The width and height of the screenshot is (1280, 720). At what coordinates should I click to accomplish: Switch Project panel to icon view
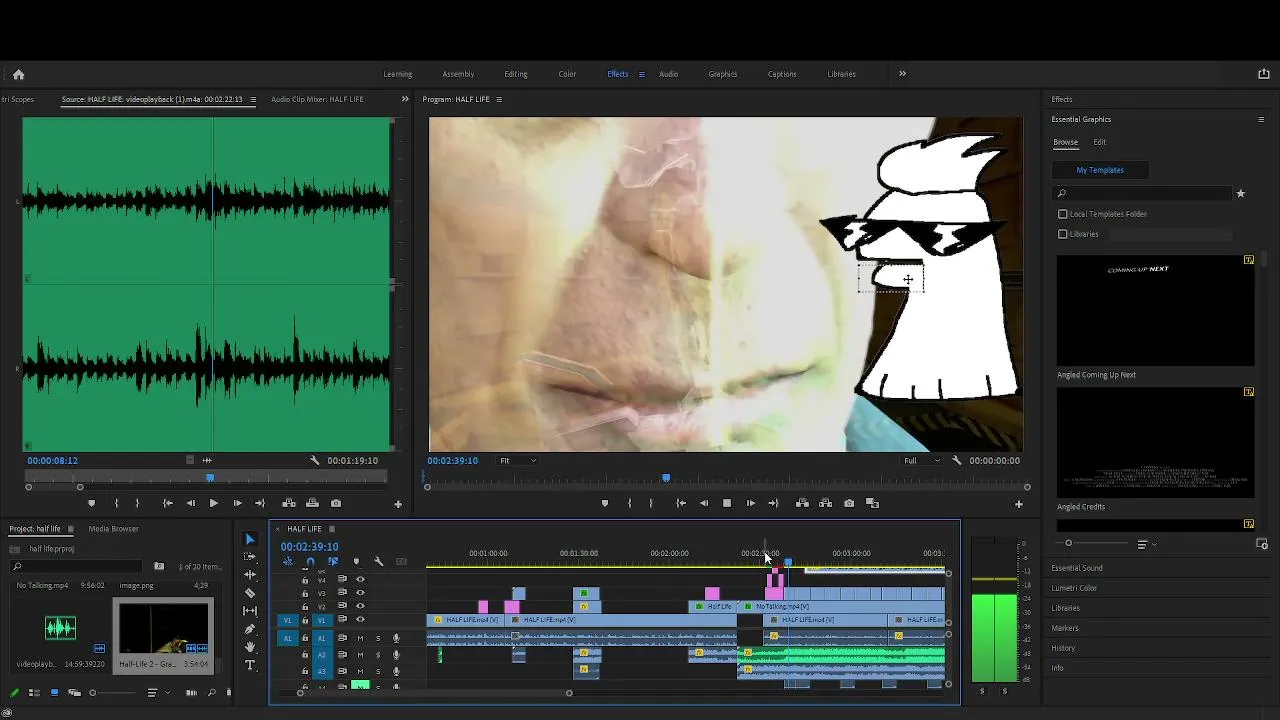(54, 692)
